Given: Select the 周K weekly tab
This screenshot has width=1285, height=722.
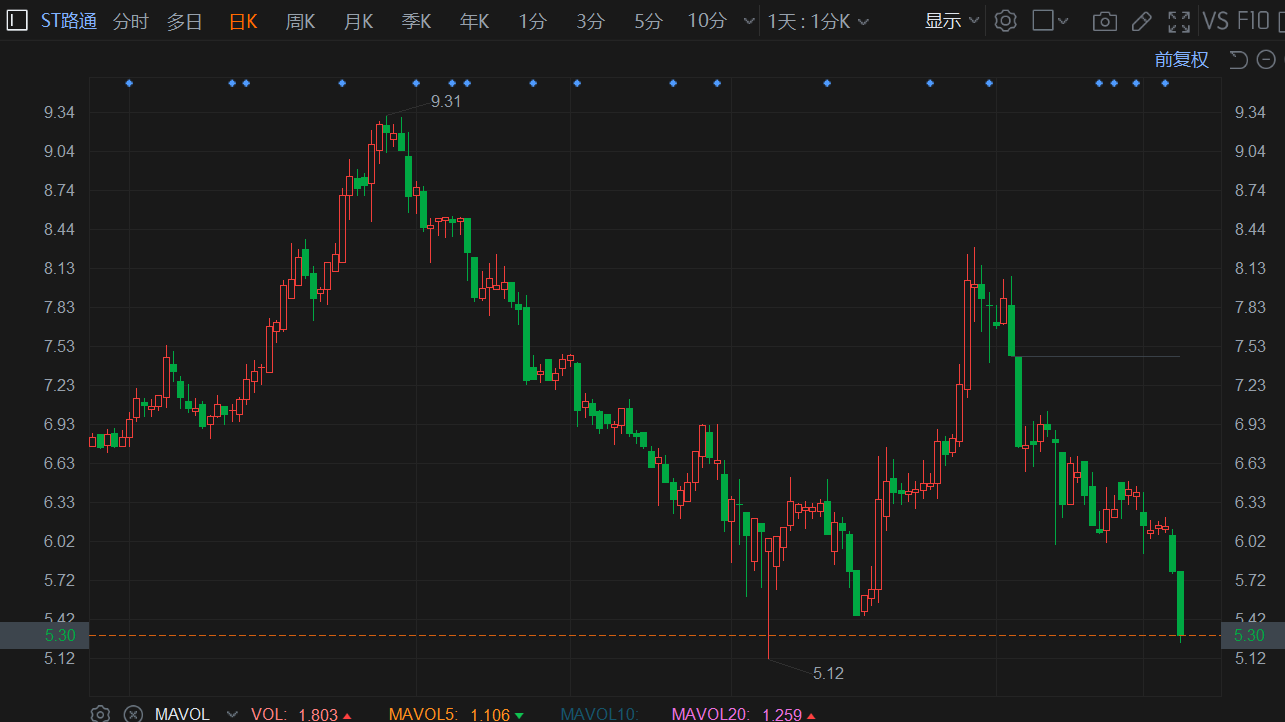Looking at the screenshot, I should pyautogui.click(x=301, y=21).
